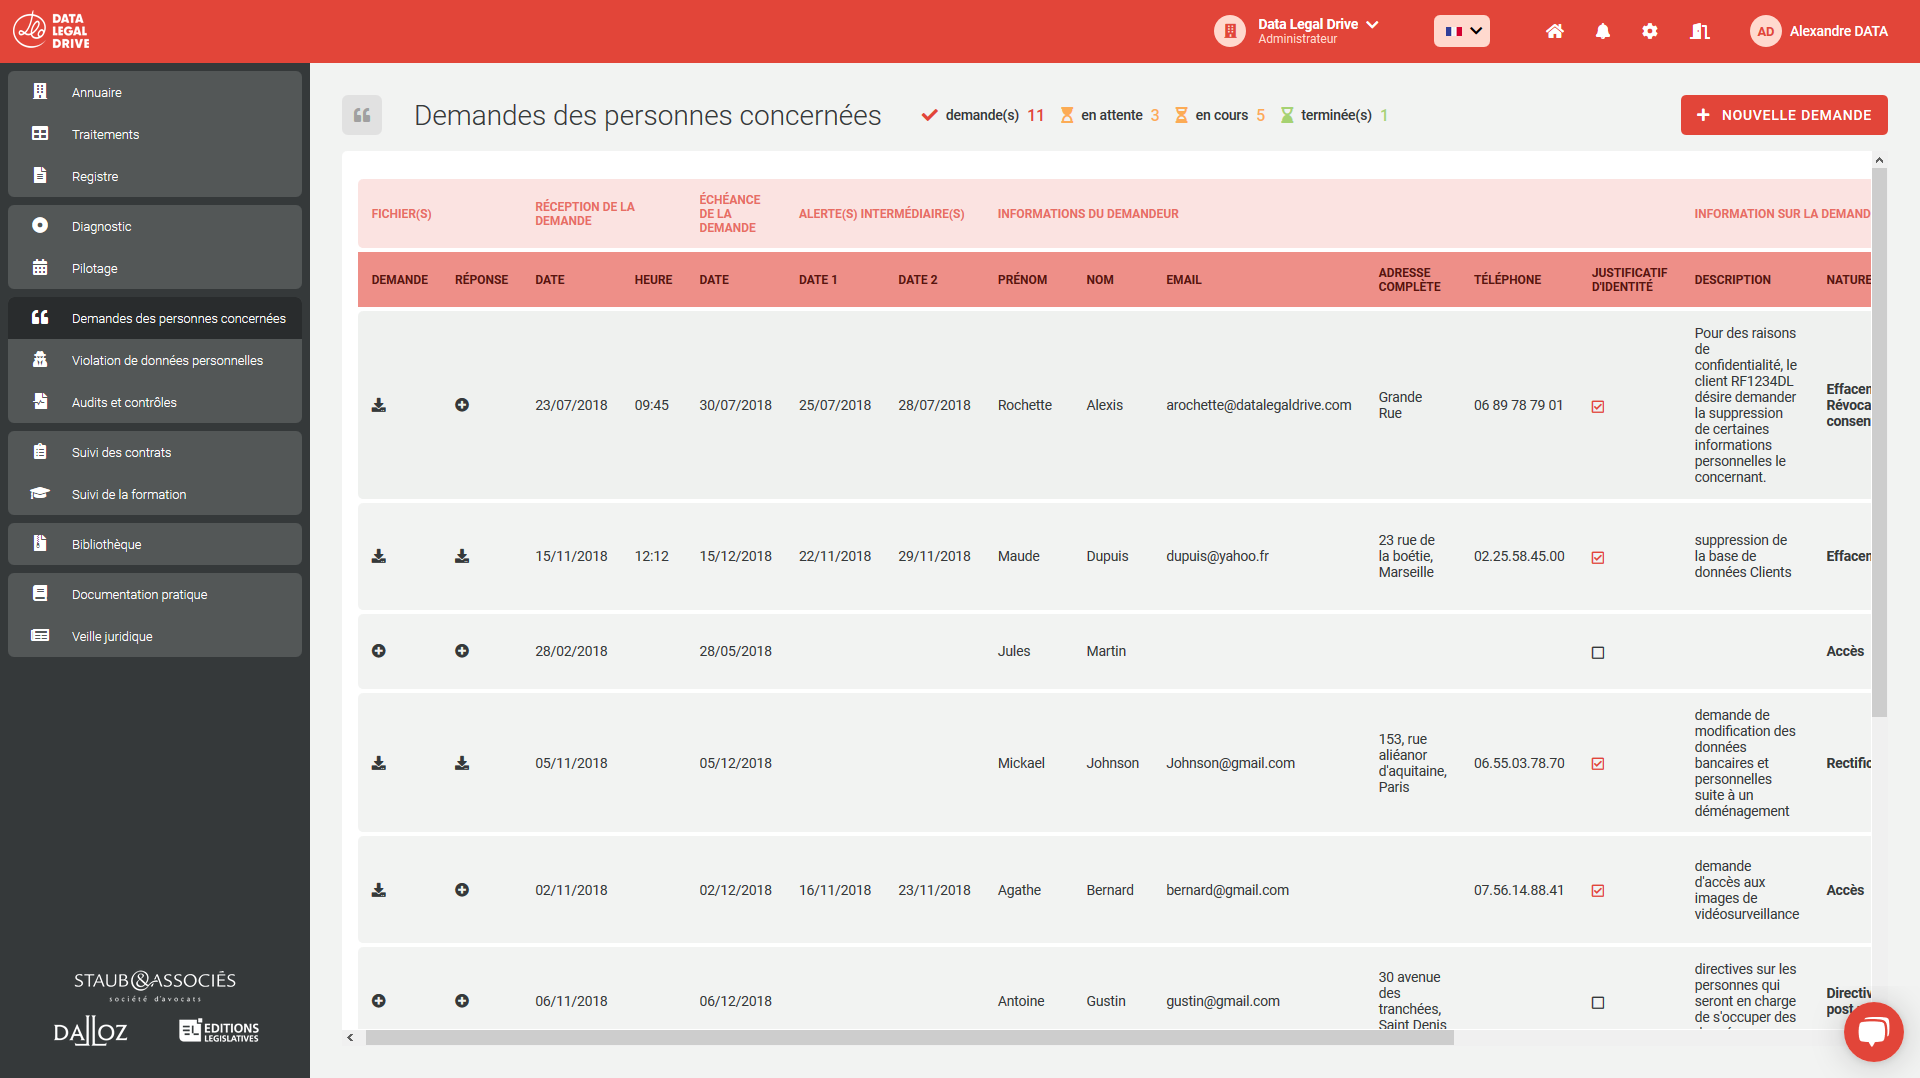Click the Data Legal Drive logo
This screenshot has width=1920, height=1078.
point(52,31)
